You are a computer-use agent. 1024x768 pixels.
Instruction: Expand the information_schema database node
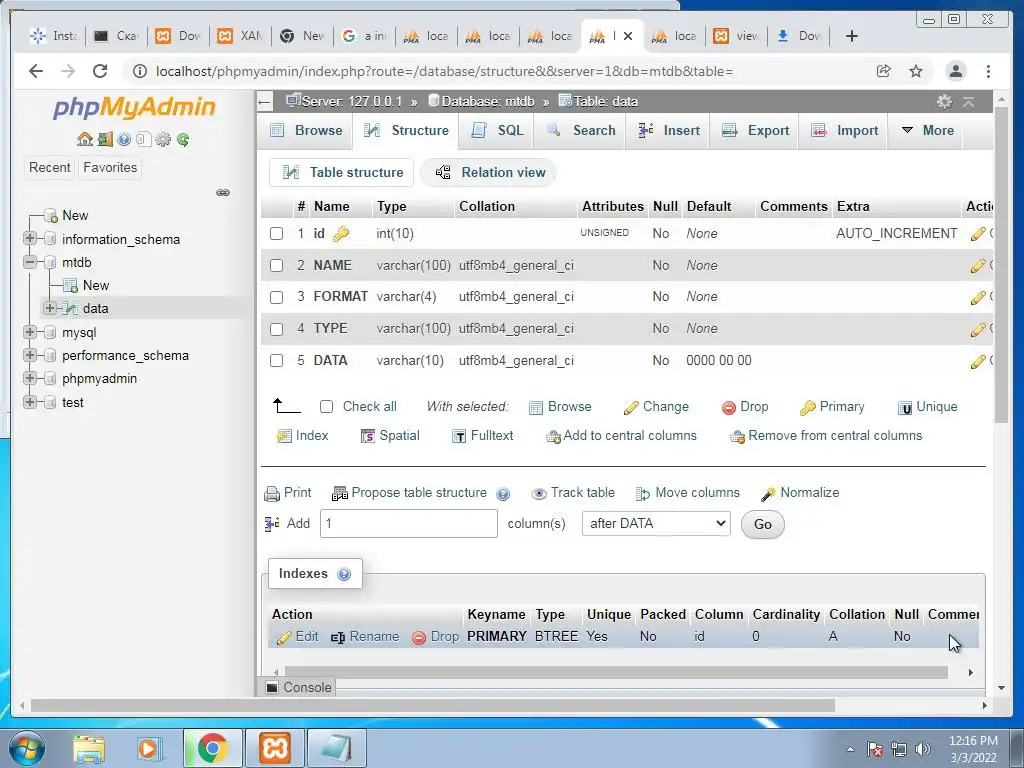(29, 239)
